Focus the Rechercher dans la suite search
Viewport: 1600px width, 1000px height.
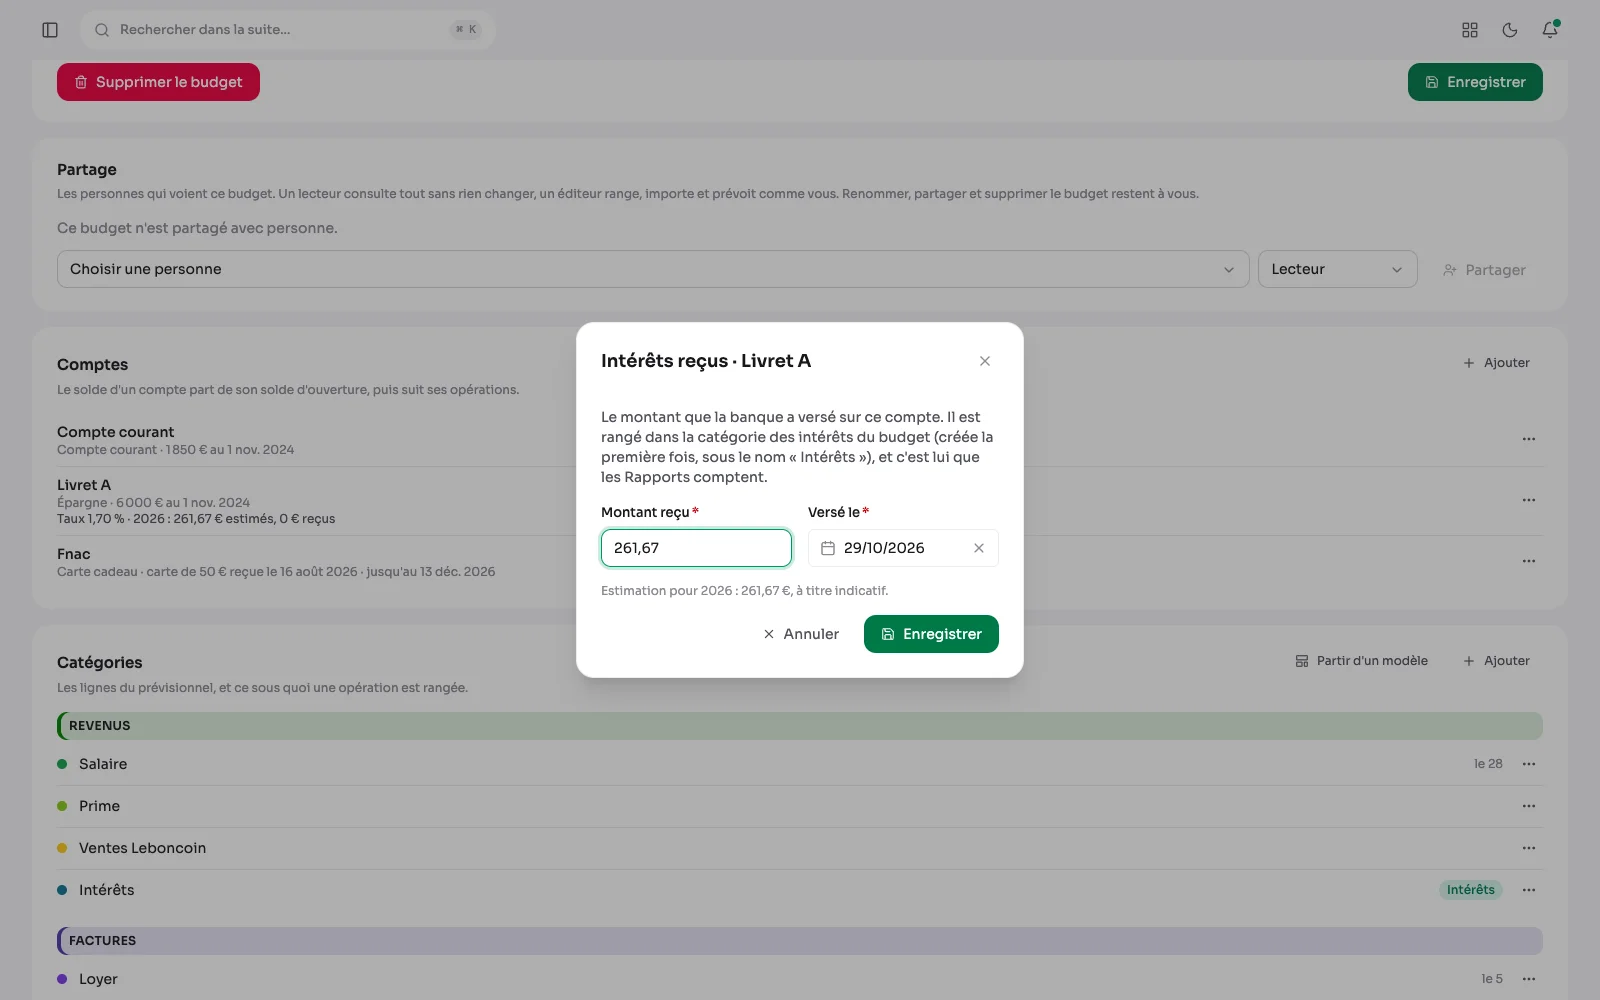(288, 30)
